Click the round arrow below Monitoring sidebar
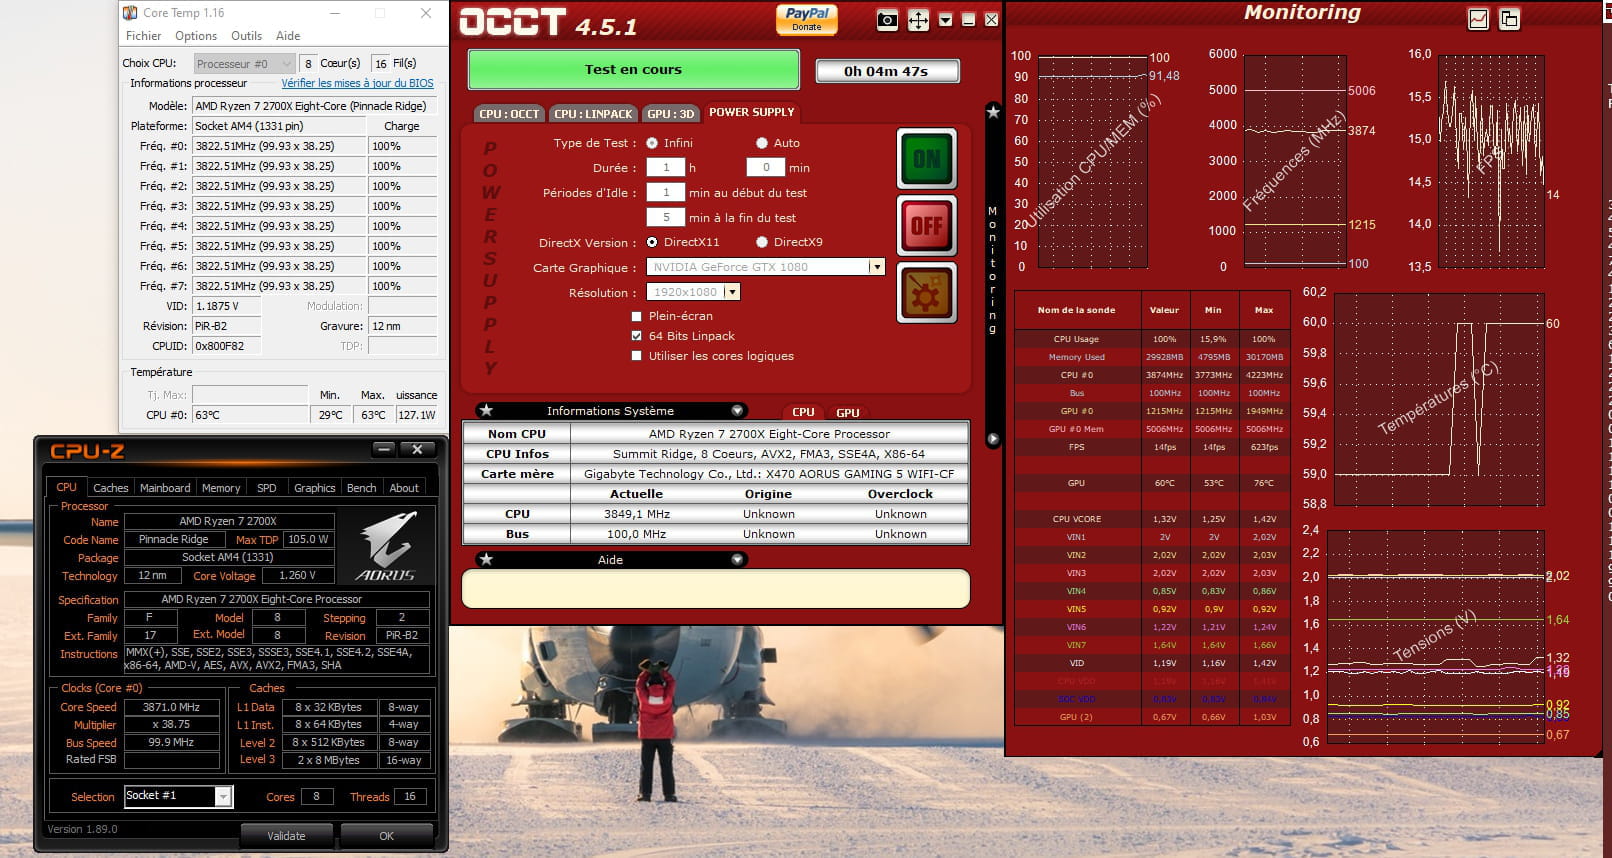 coord(993,439)
